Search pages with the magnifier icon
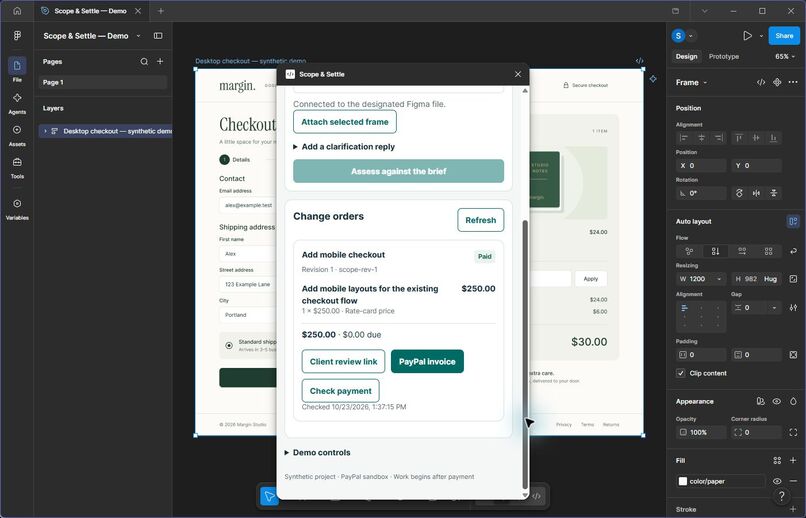Viewport: 806px width, 518px height. coord(144,62)
